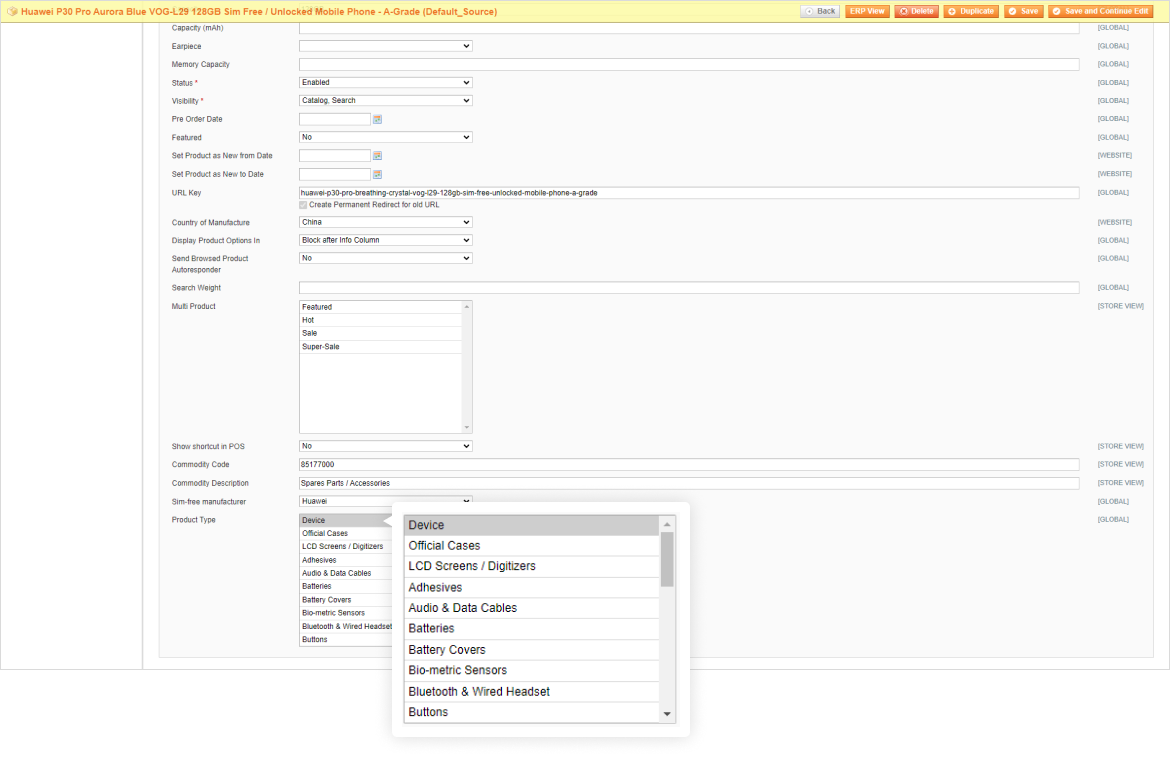Click into the Commodity Code field
The height and width of the screenshot is (757, 1170).
tap(688, 465)
